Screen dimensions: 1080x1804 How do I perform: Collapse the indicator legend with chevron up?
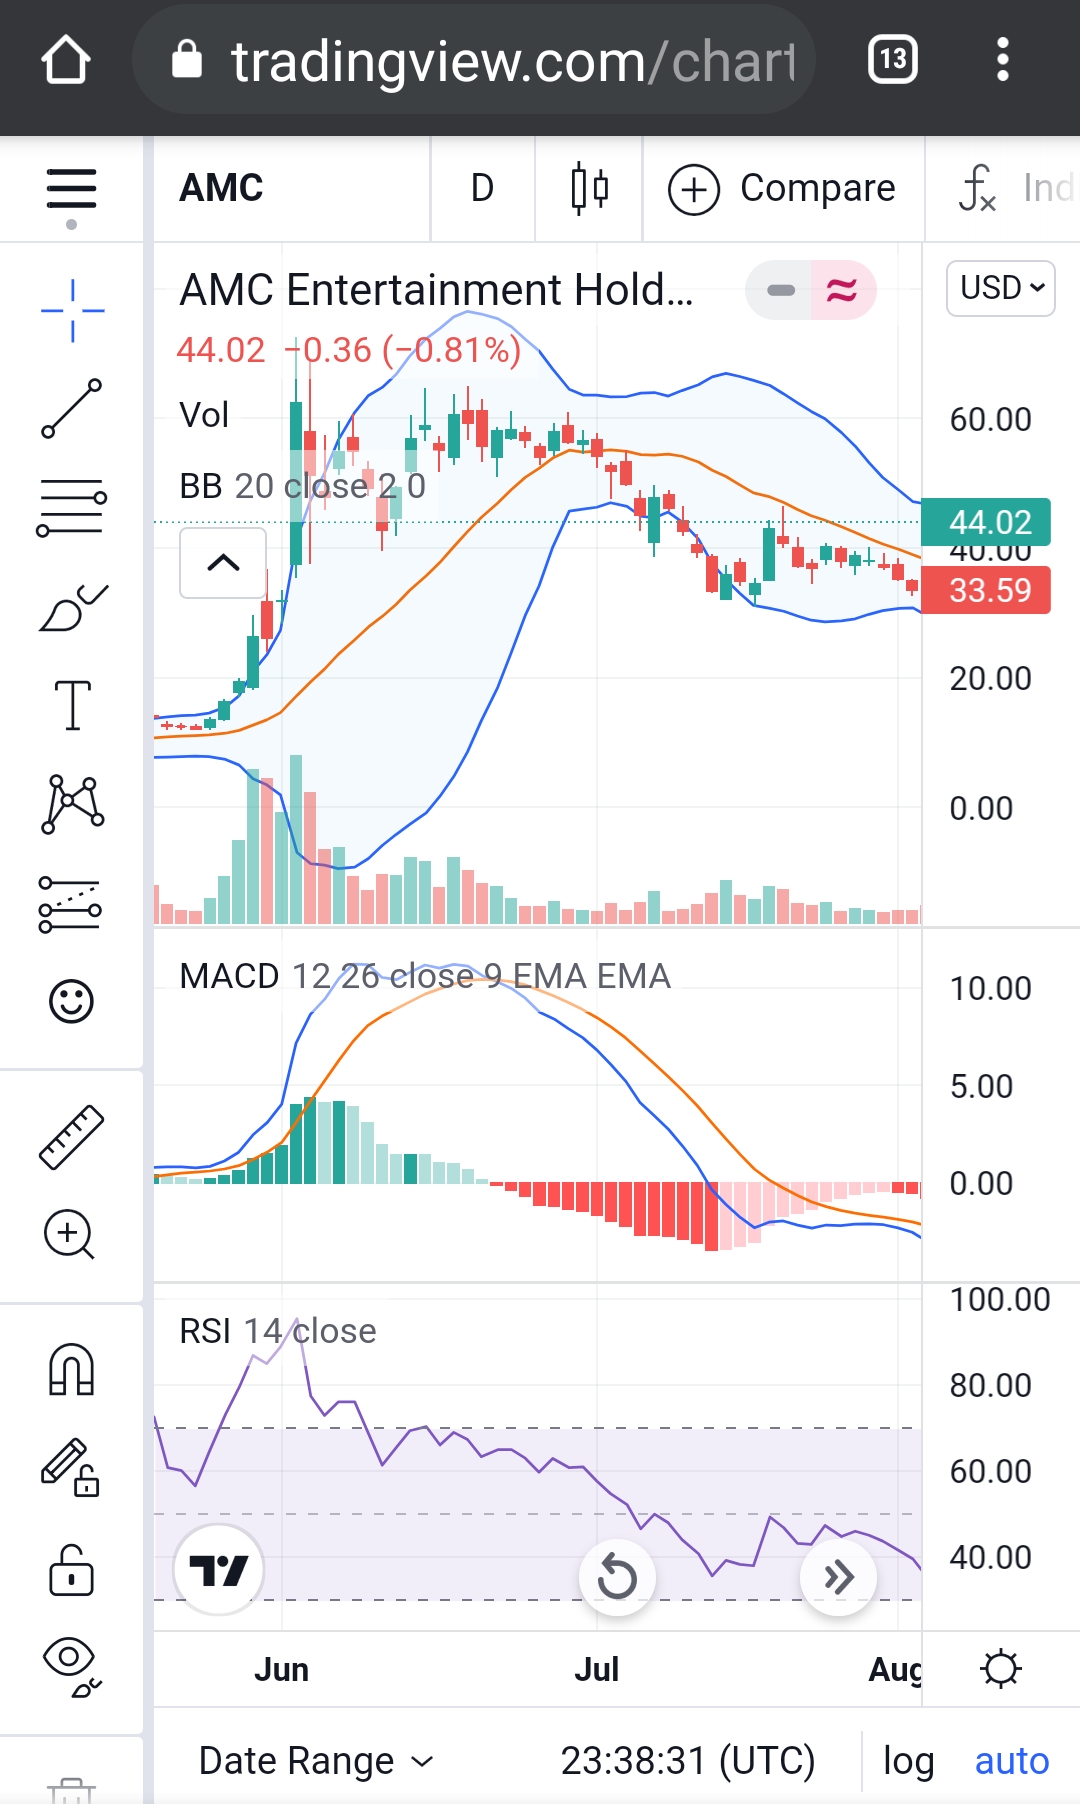tap(223, 563)
